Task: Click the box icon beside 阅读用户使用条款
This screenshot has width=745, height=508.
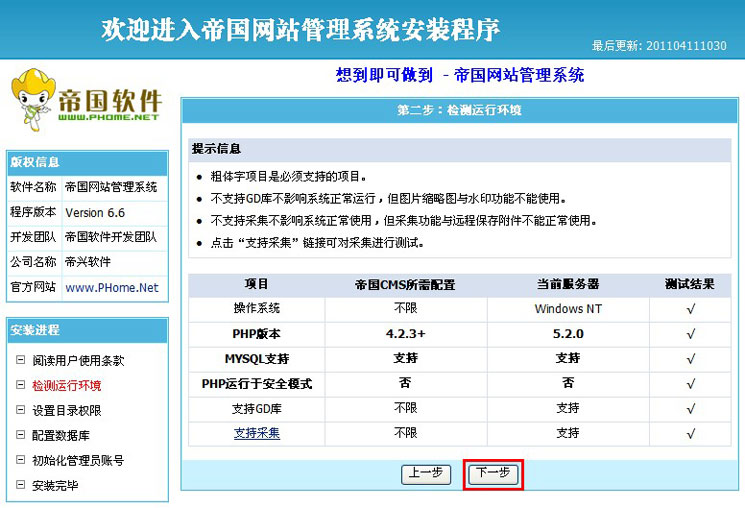Action: pos(20,360)
